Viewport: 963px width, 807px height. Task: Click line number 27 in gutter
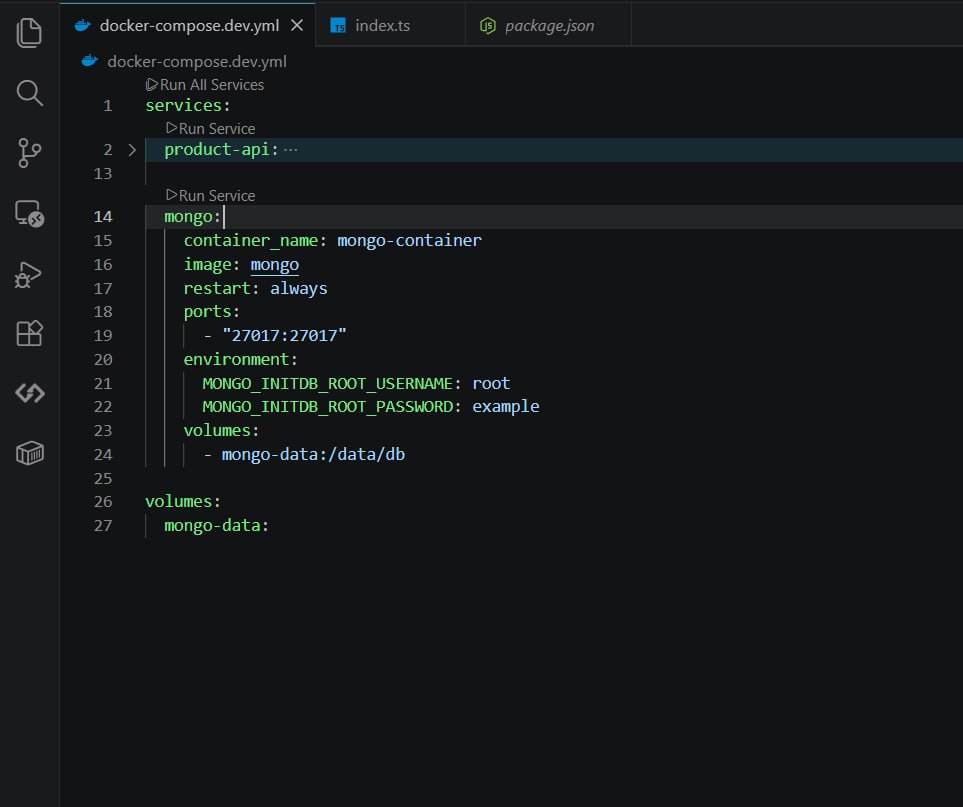point(103,526)
